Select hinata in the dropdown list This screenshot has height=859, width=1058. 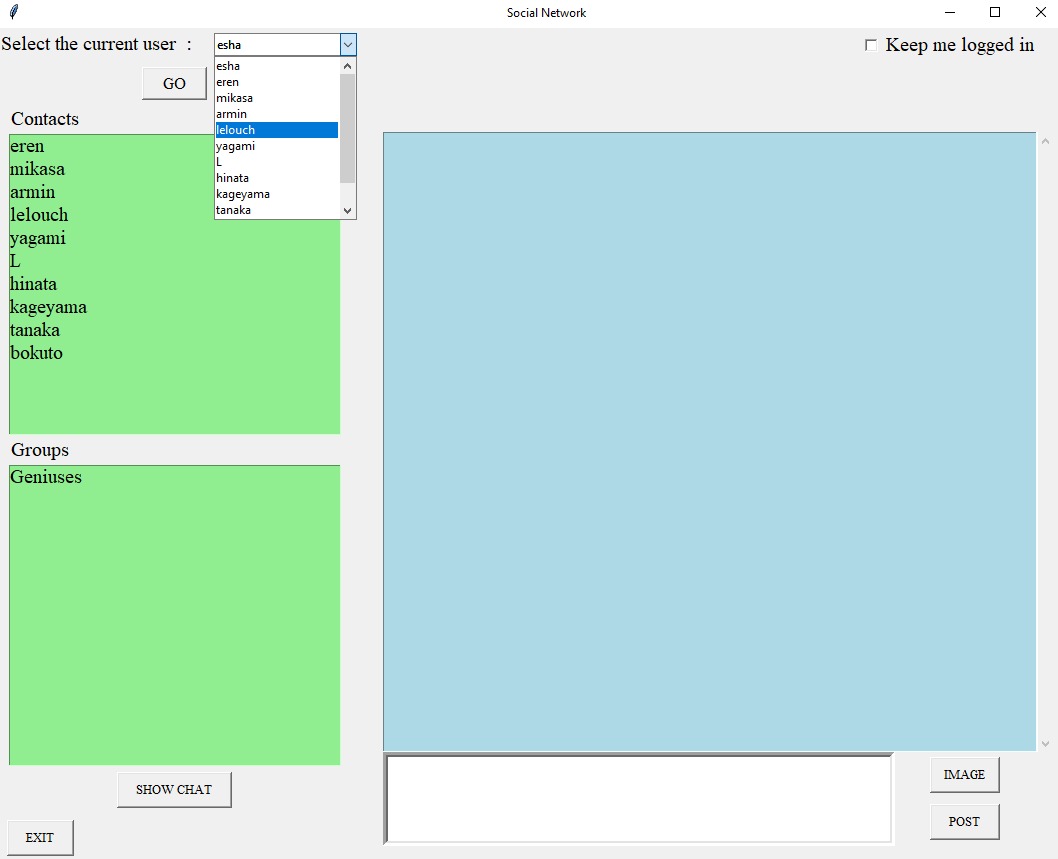coord(277,178)
